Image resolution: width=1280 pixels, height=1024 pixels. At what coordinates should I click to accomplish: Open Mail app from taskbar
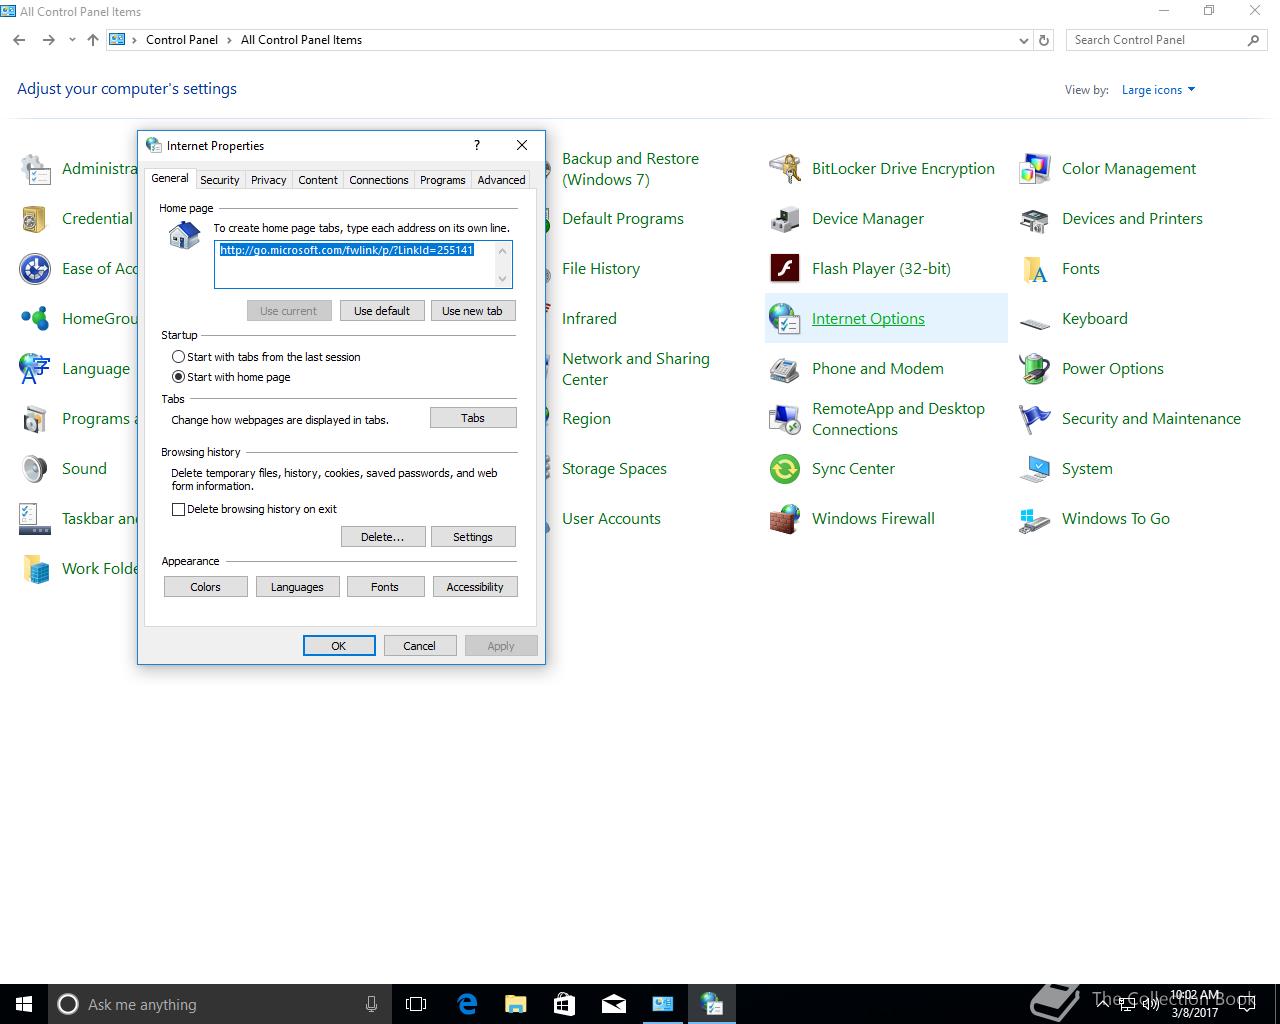(x=613, y=1004)
